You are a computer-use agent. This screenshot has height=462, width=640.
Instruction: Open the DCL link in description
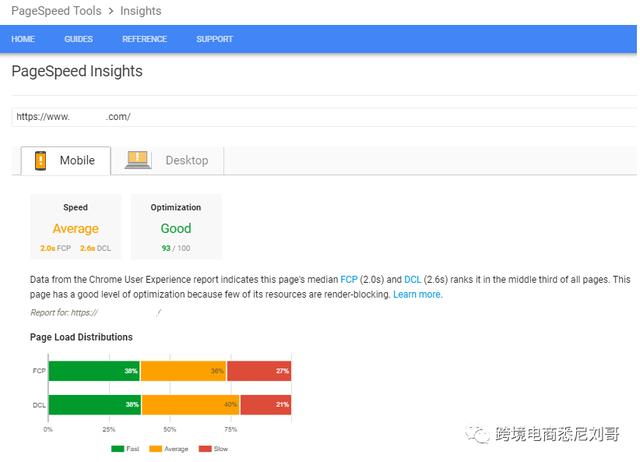(412, 280)
